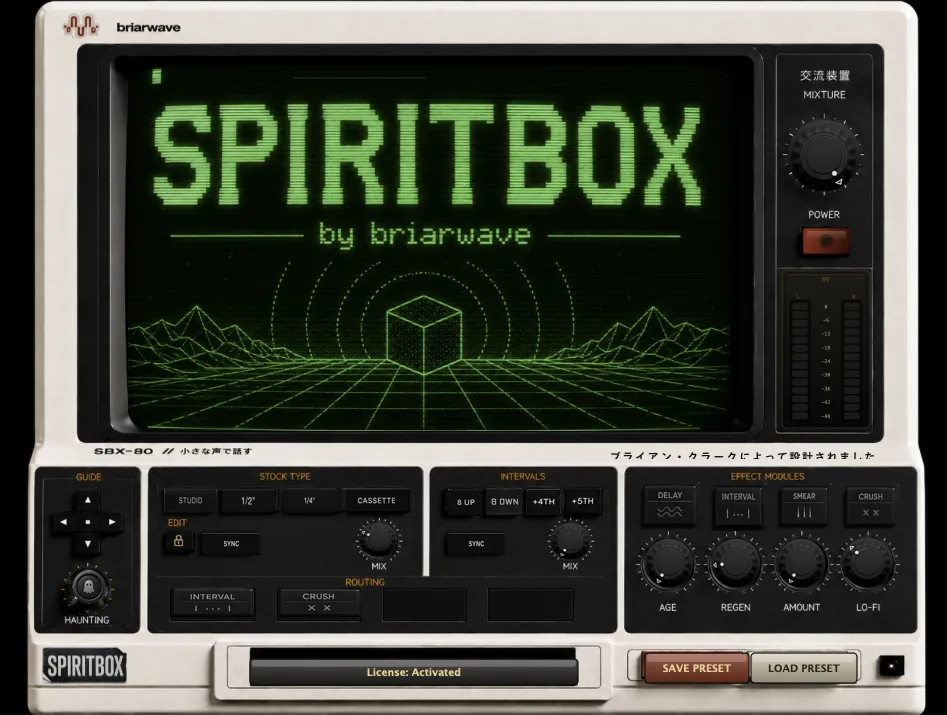947x715 pixels.
Task: Toggle the red Power button
Action: [x=825, y=241]
